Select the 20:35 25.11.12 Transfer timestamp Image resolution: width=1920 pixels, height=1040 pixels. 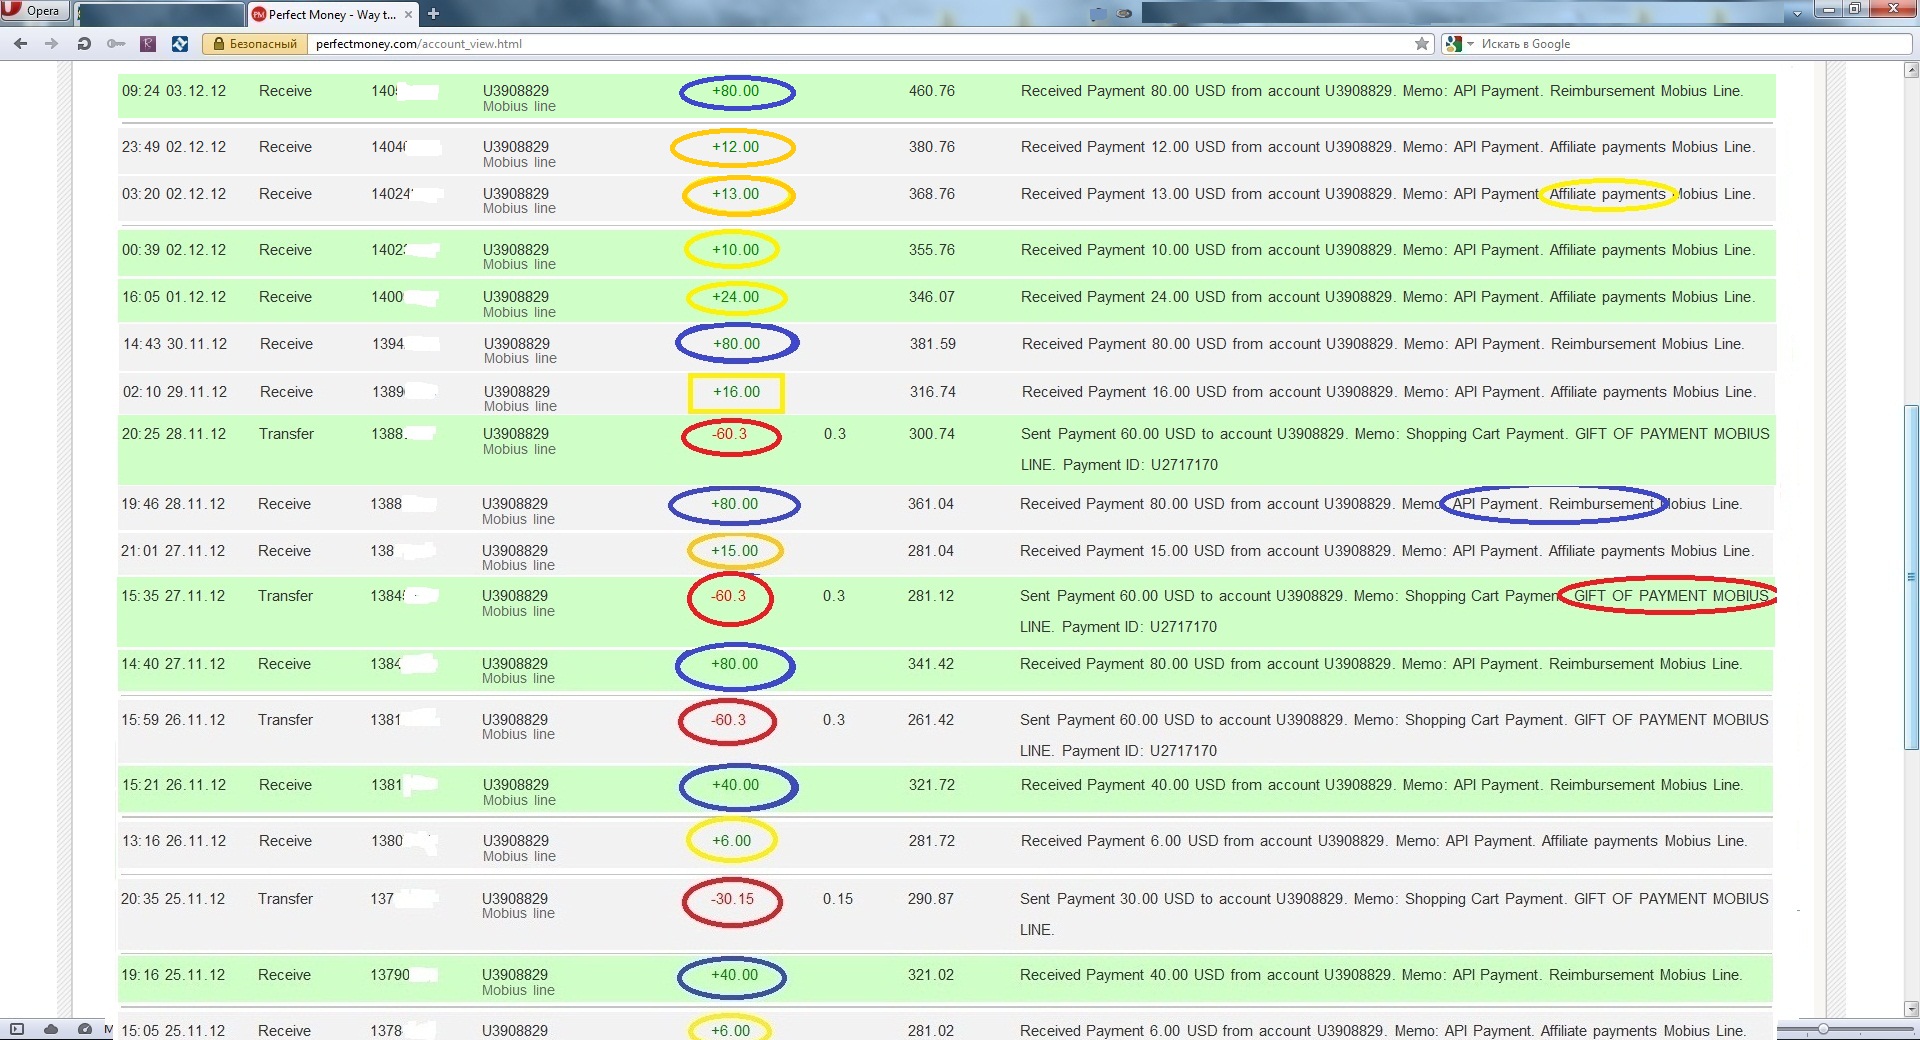click(x=173, y=899)
